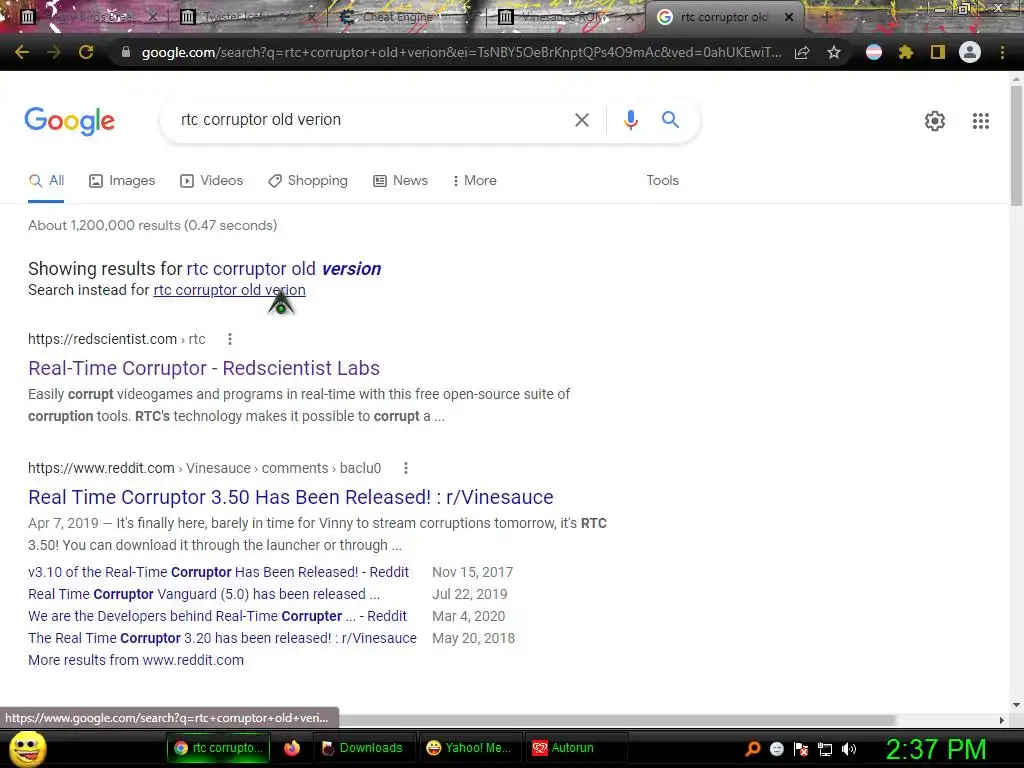Open the Yahoo! Messenger taskbar item
Viewport: 1024px width, 768px height.
[x=468, y=748]
